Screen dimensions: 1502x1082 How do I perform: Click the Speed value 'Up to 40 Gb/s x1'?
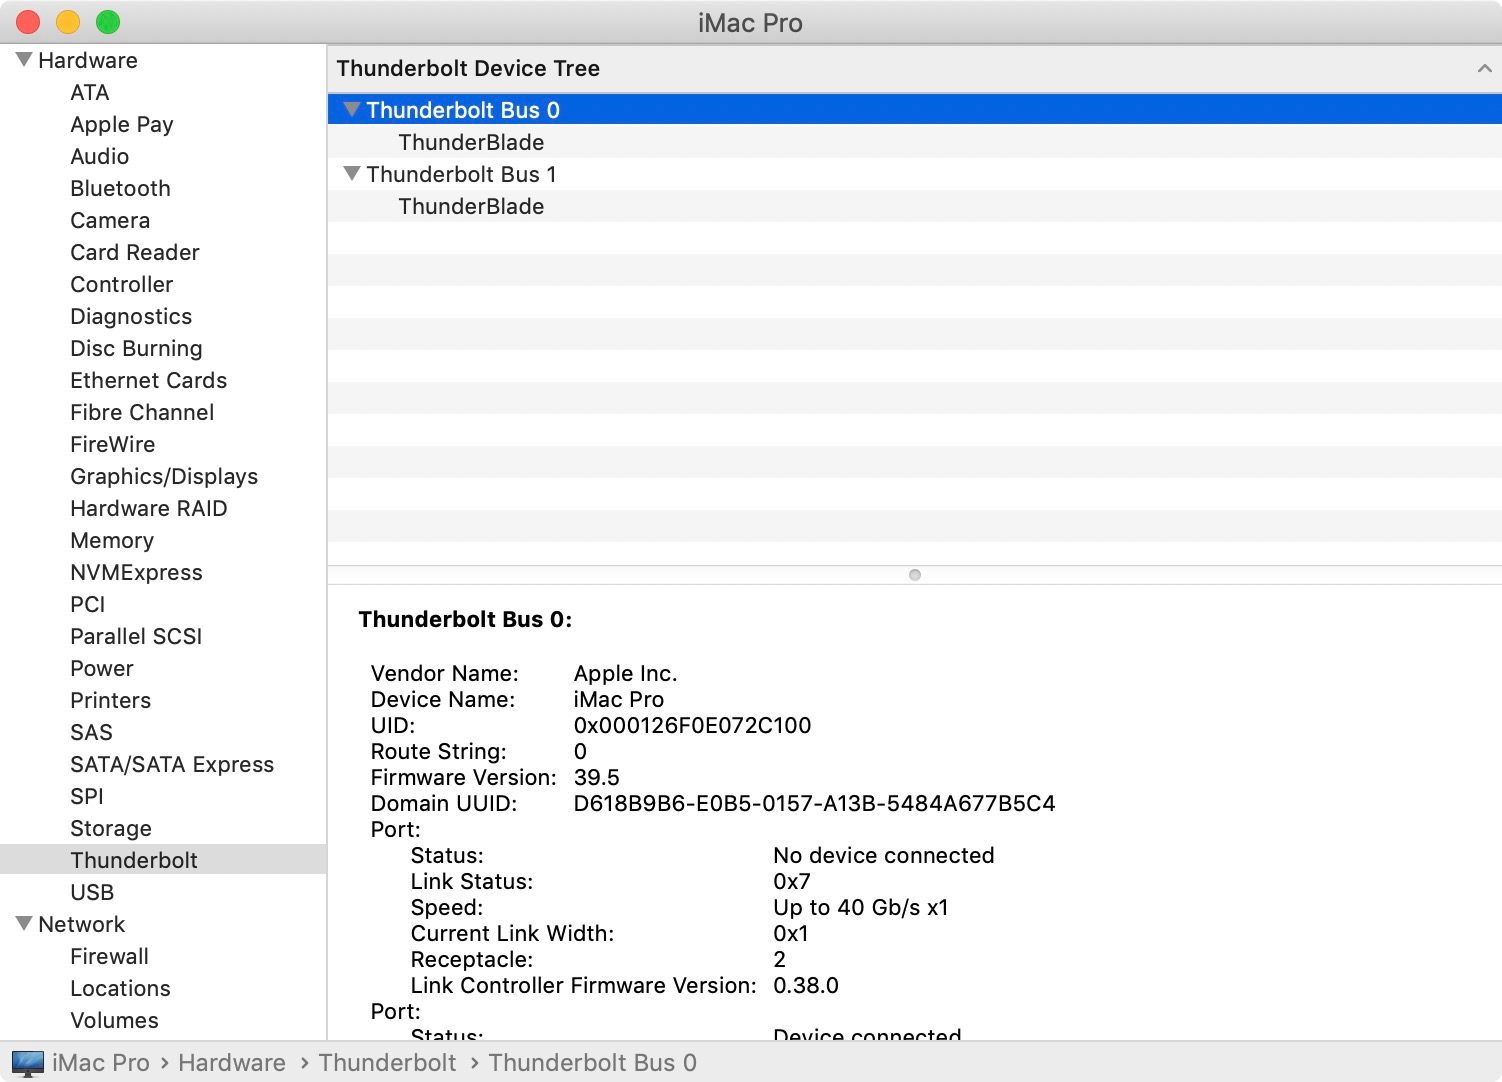pyautogui.click(x=861, y=907)
